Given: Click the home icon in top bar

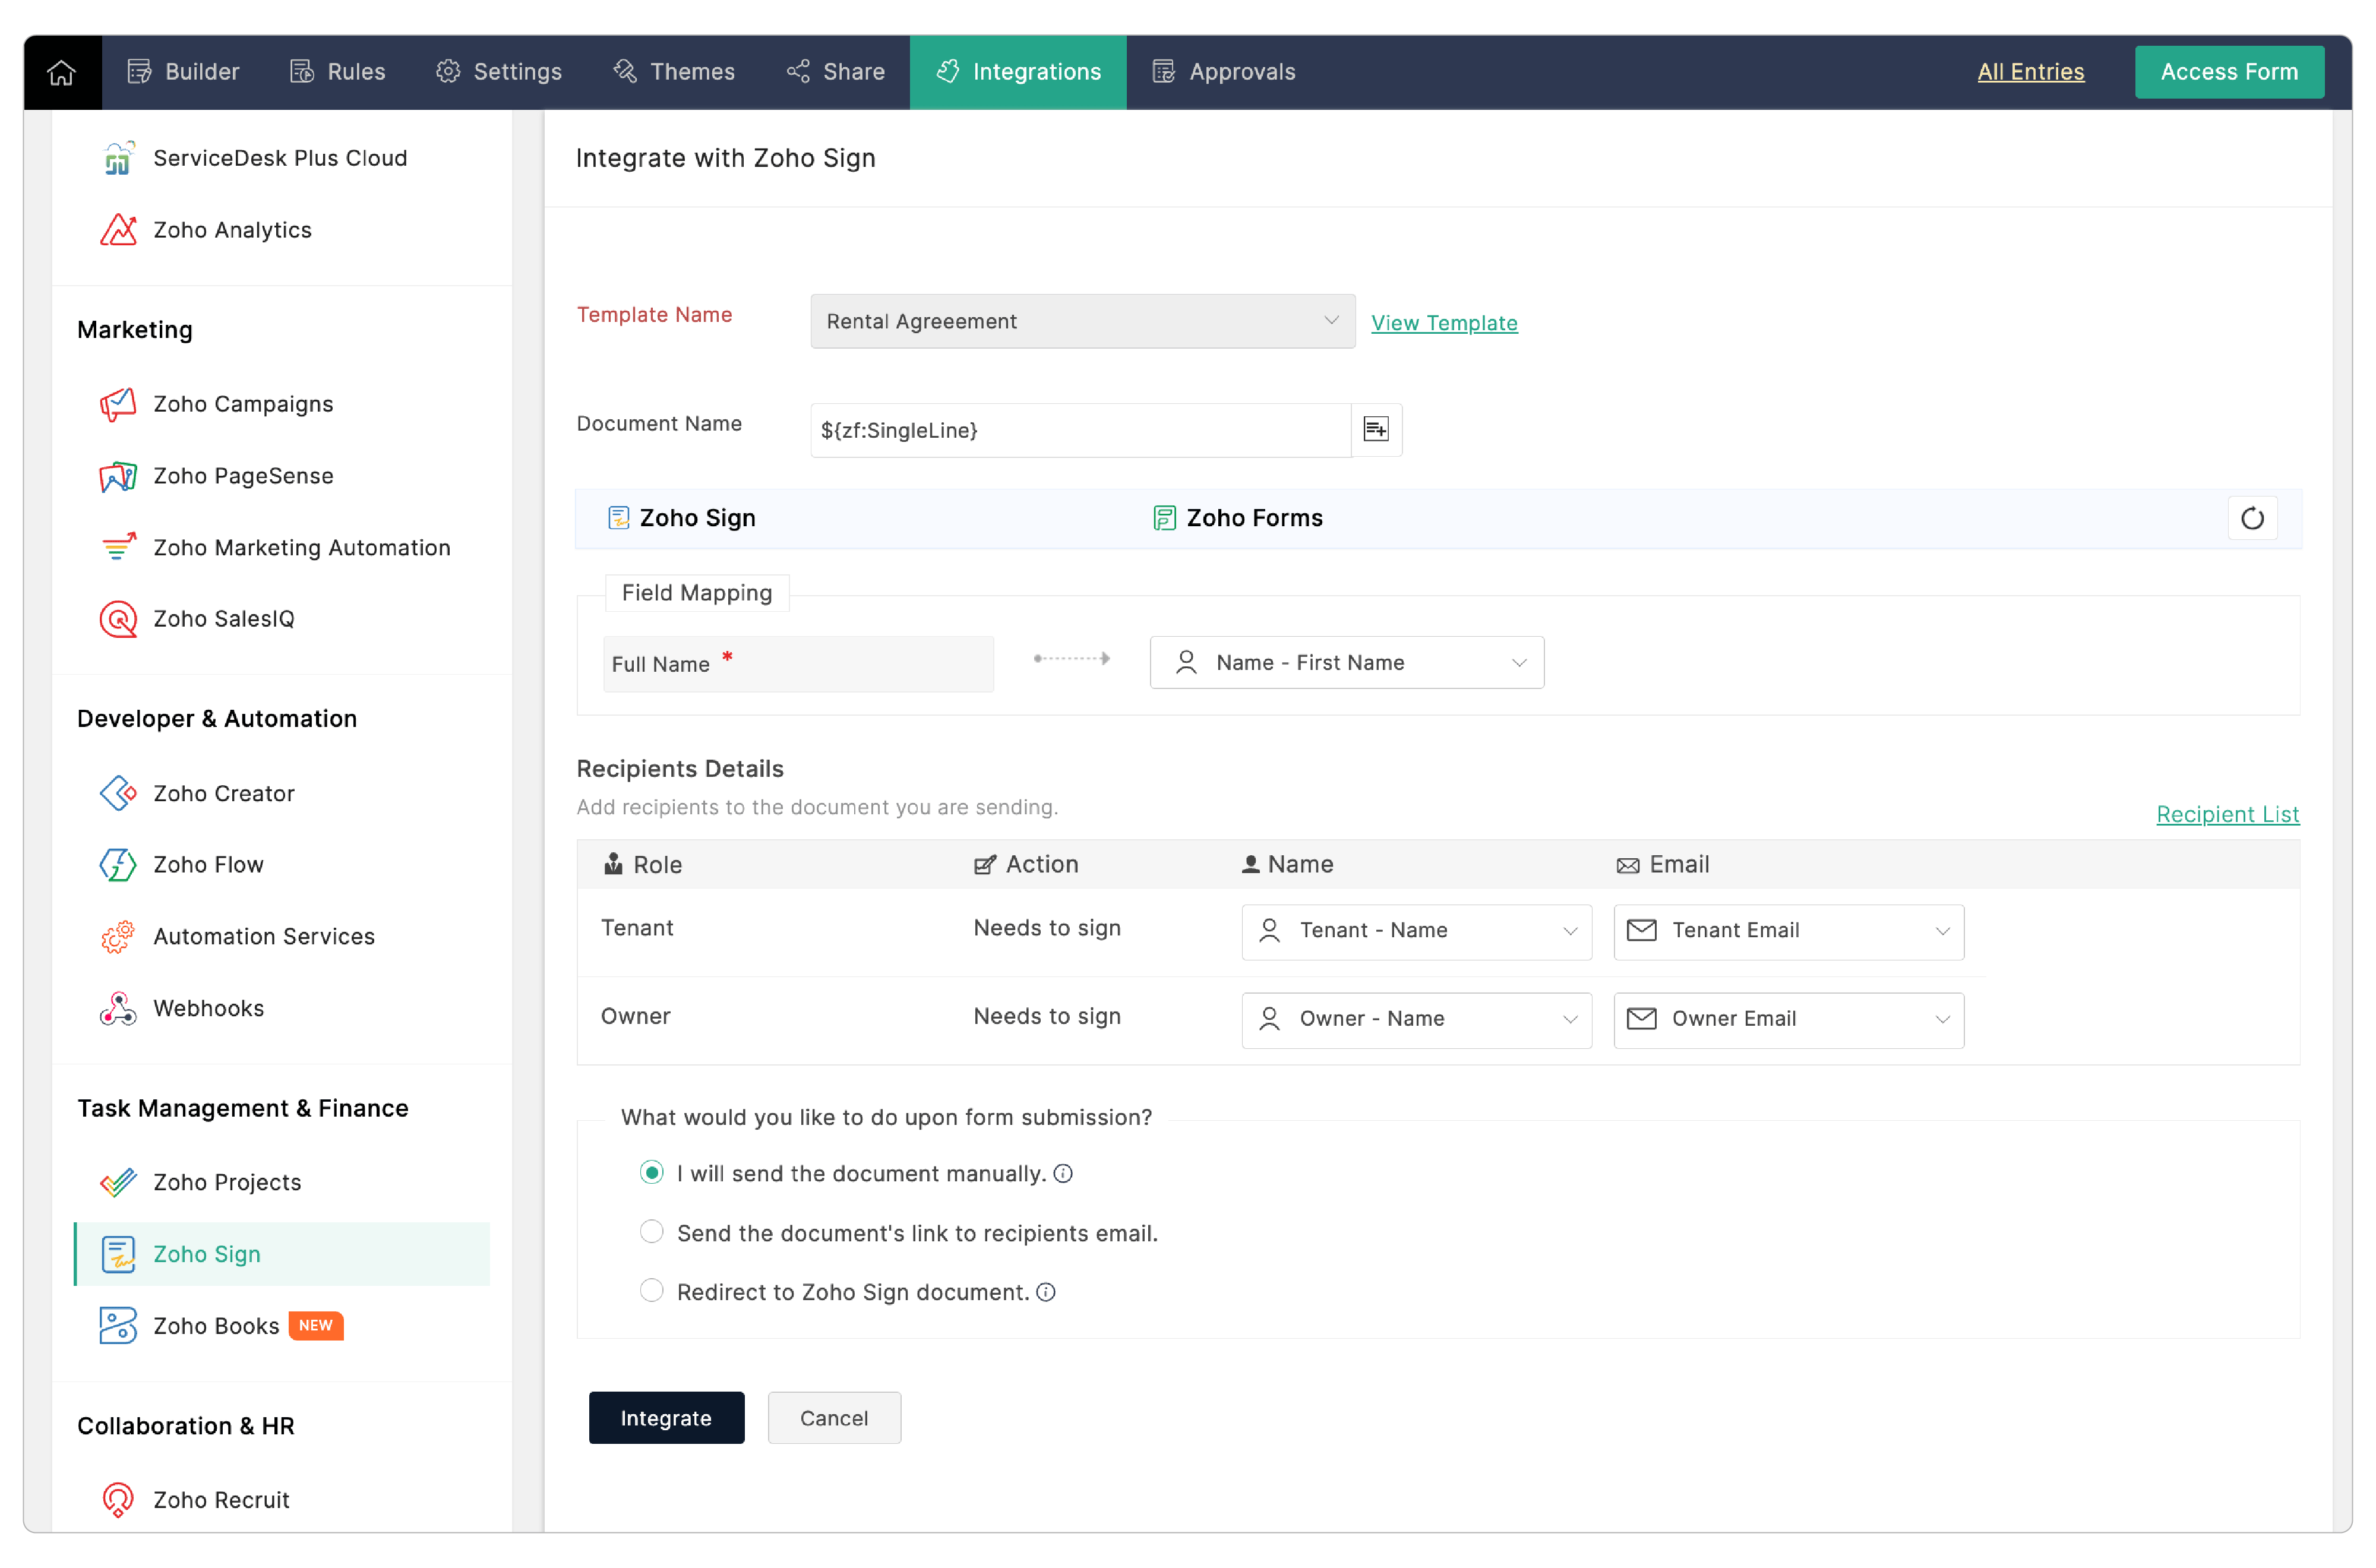Looking at the screenshot, I should pyautogui.click(x=62, y=72).
